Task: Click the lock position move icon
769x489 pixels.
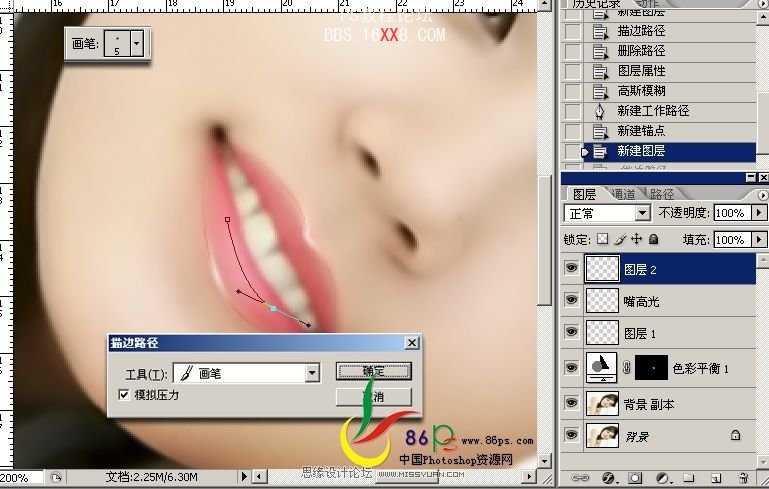Action: (x=636, y=240)
